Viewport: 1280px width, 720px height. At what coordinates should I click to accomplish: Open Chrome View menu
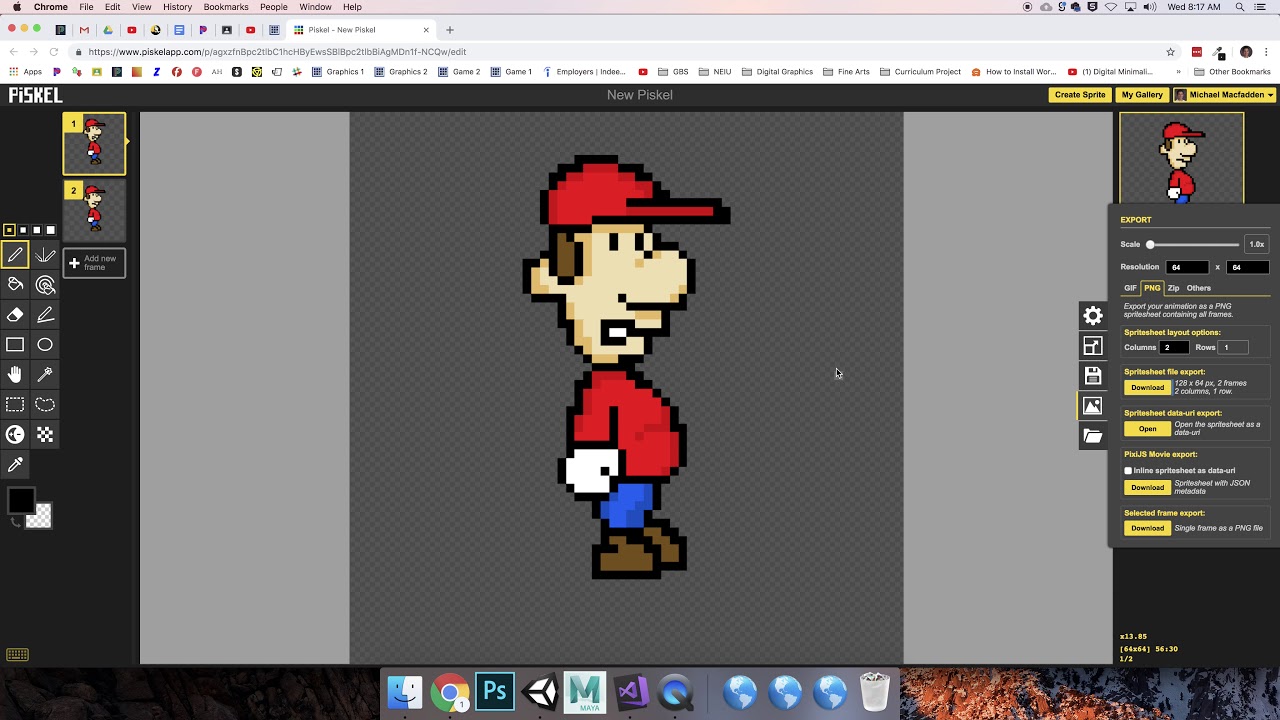[142, 7]
